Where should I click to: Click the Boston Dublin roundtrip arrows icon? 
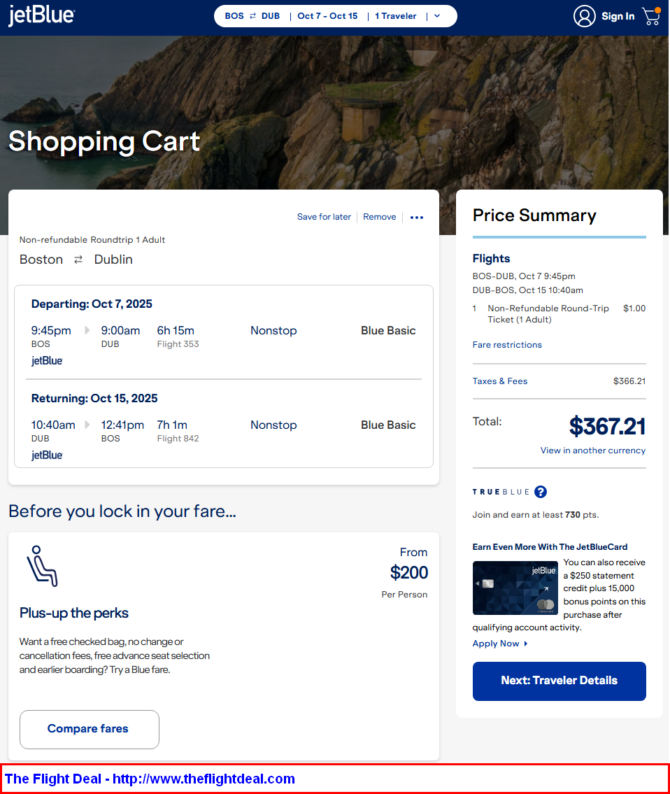pos(78,260)
